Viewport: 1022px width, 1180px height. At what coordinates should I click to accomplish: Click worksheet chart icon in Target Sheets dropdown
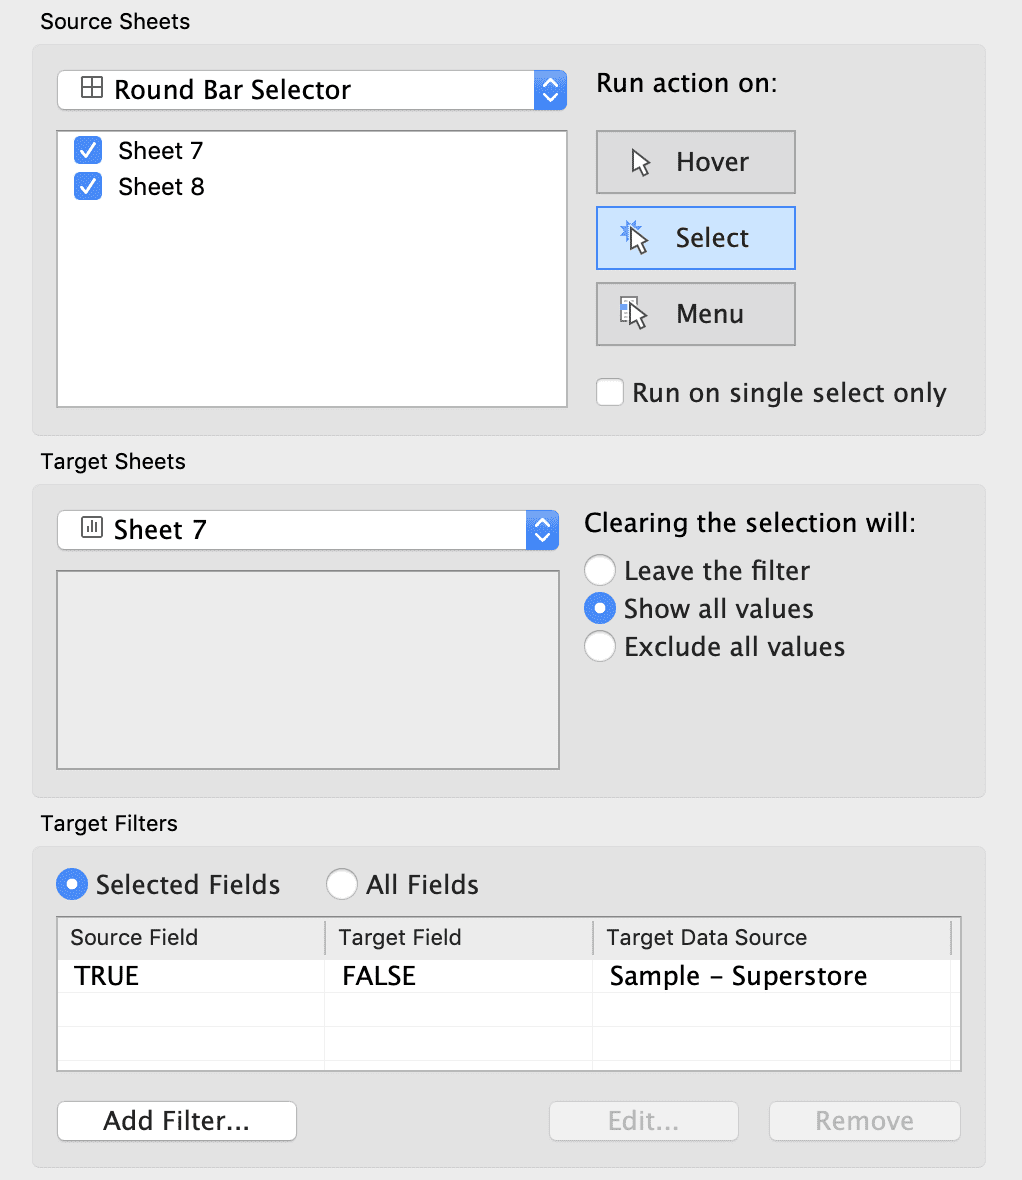(x=91, y=528)
